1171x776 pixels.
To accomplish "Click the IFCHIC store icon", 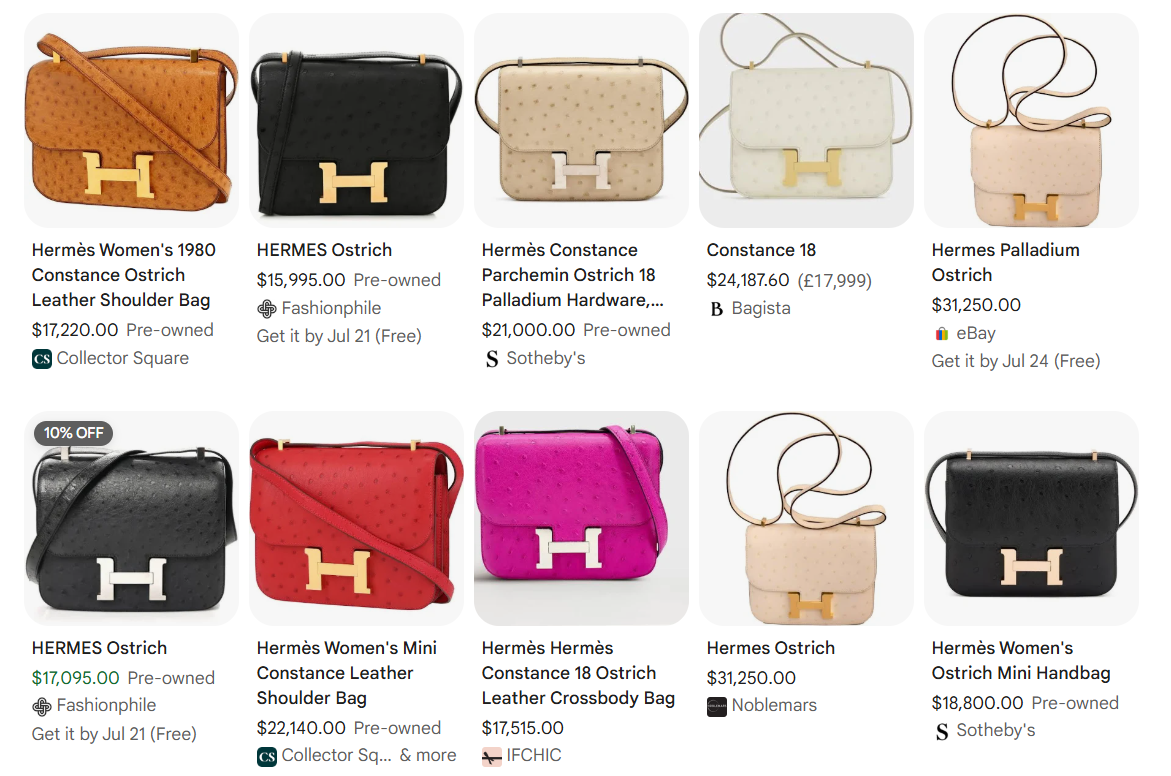I will (491, 757).
